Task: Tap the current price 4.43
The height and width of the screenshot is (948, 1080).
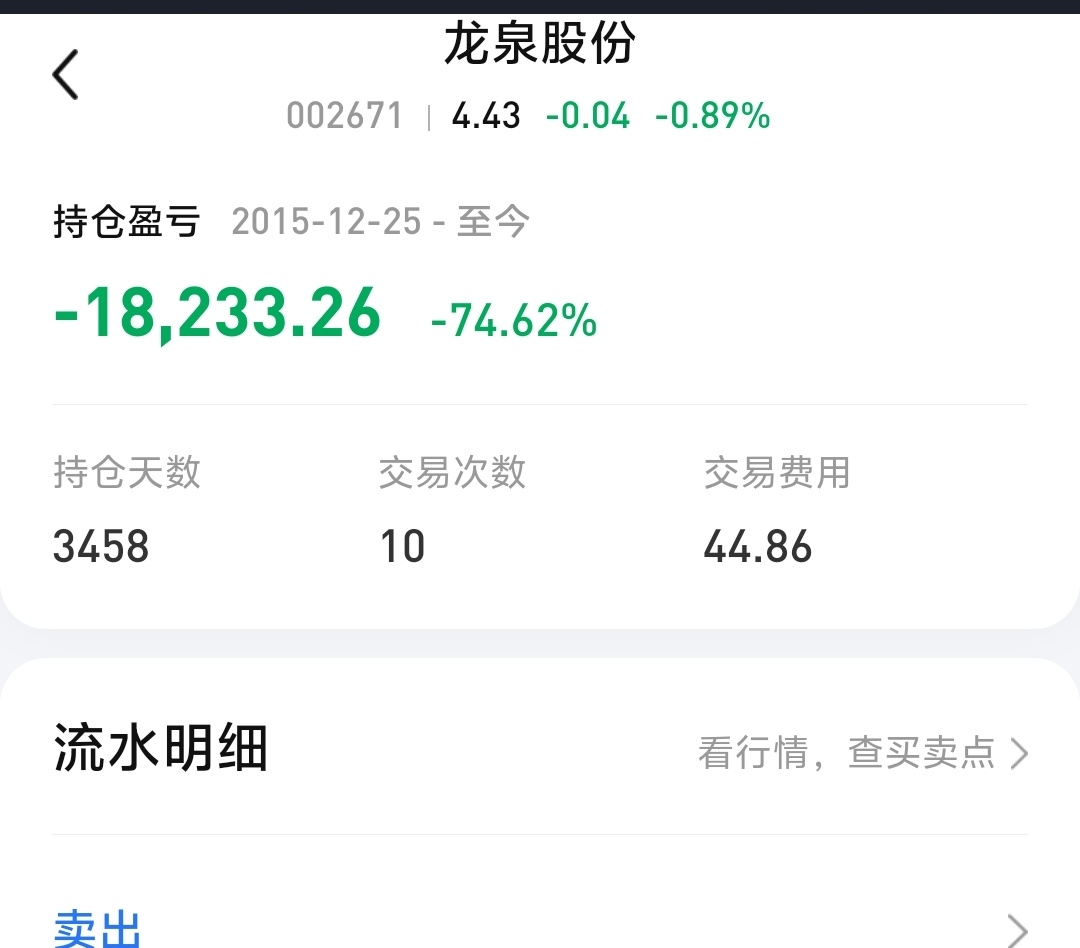Action: click(486, 116)
